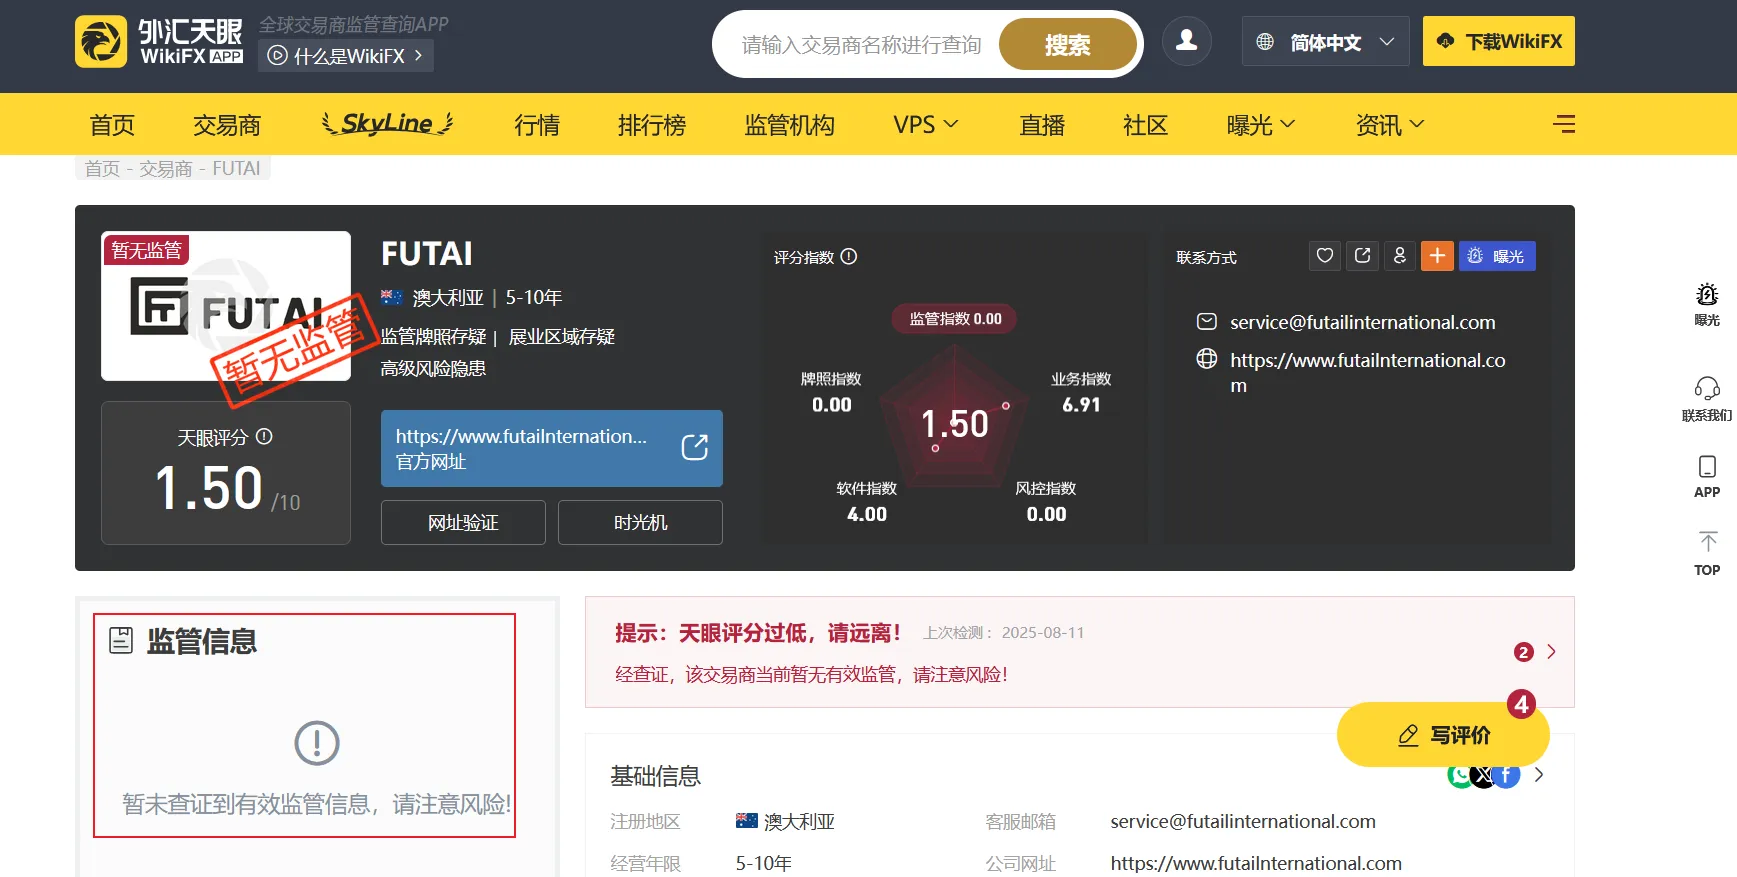
Task: Open the 行情 navigation item
Action: (537, 124)
